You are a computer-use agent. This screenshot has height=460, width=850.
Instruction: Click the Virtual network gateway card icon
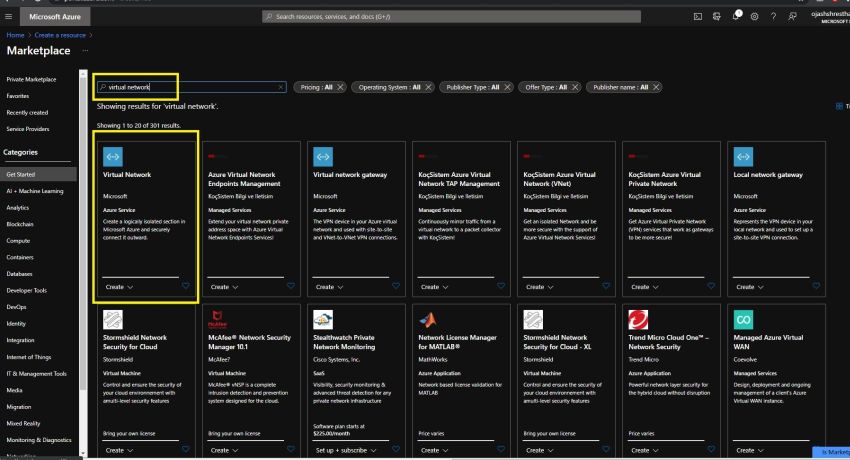(323, 157)
